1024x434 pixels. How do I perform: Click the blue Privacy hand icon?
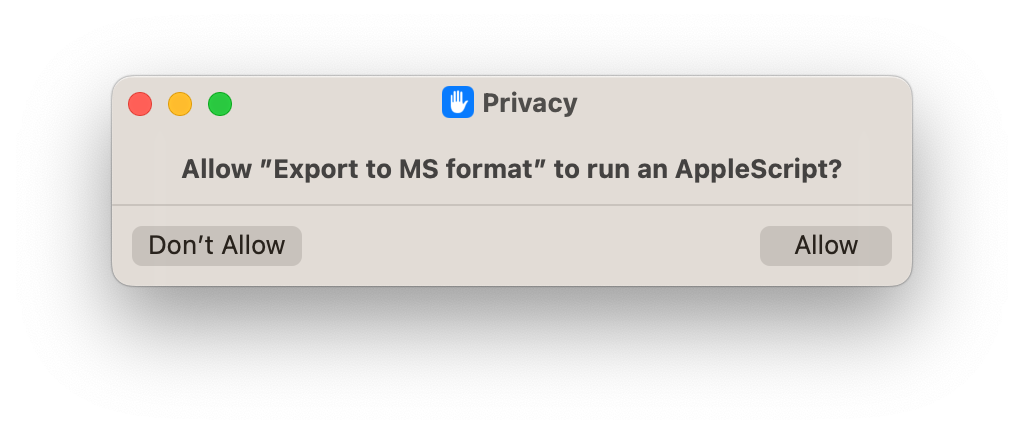(x=457, y=102)
